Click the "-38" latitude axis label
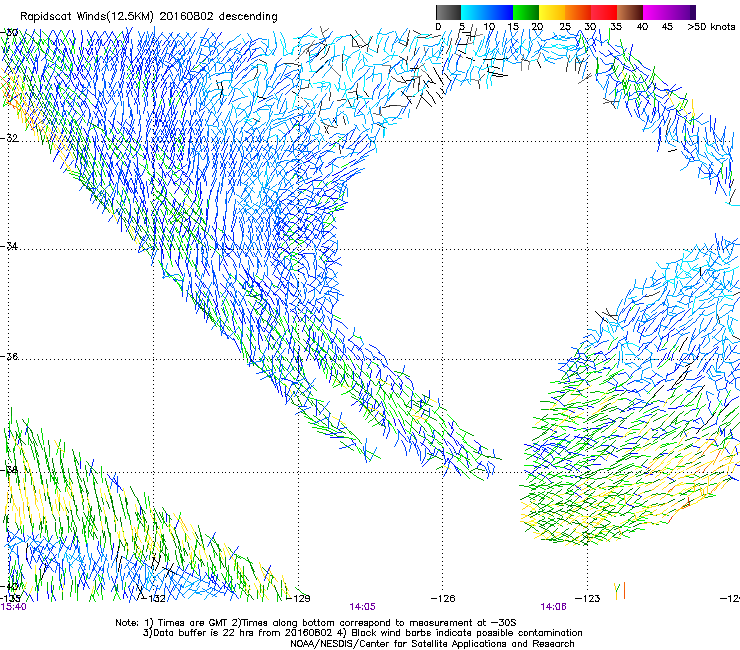The image size is (740, 650). coord(9,470)
